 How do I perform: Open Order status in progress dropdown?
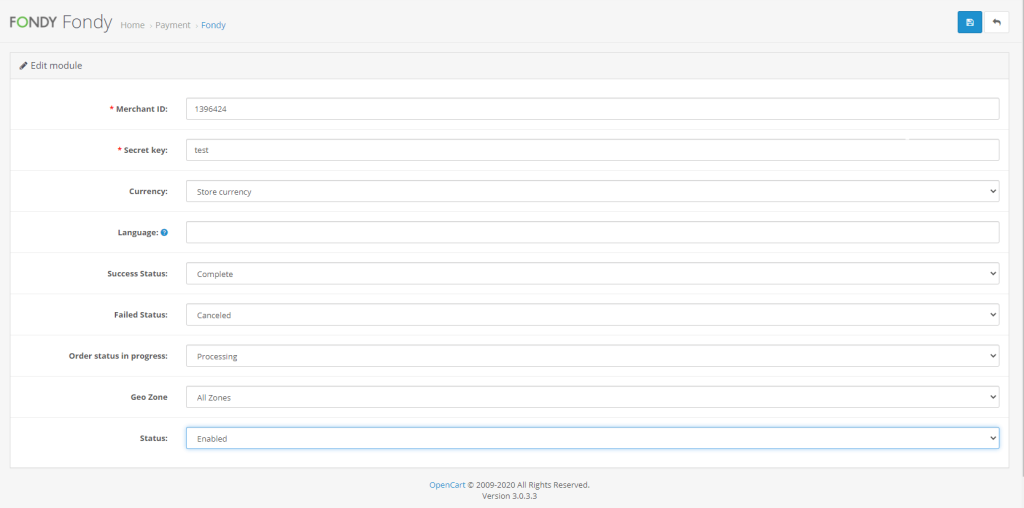point(592,356)
